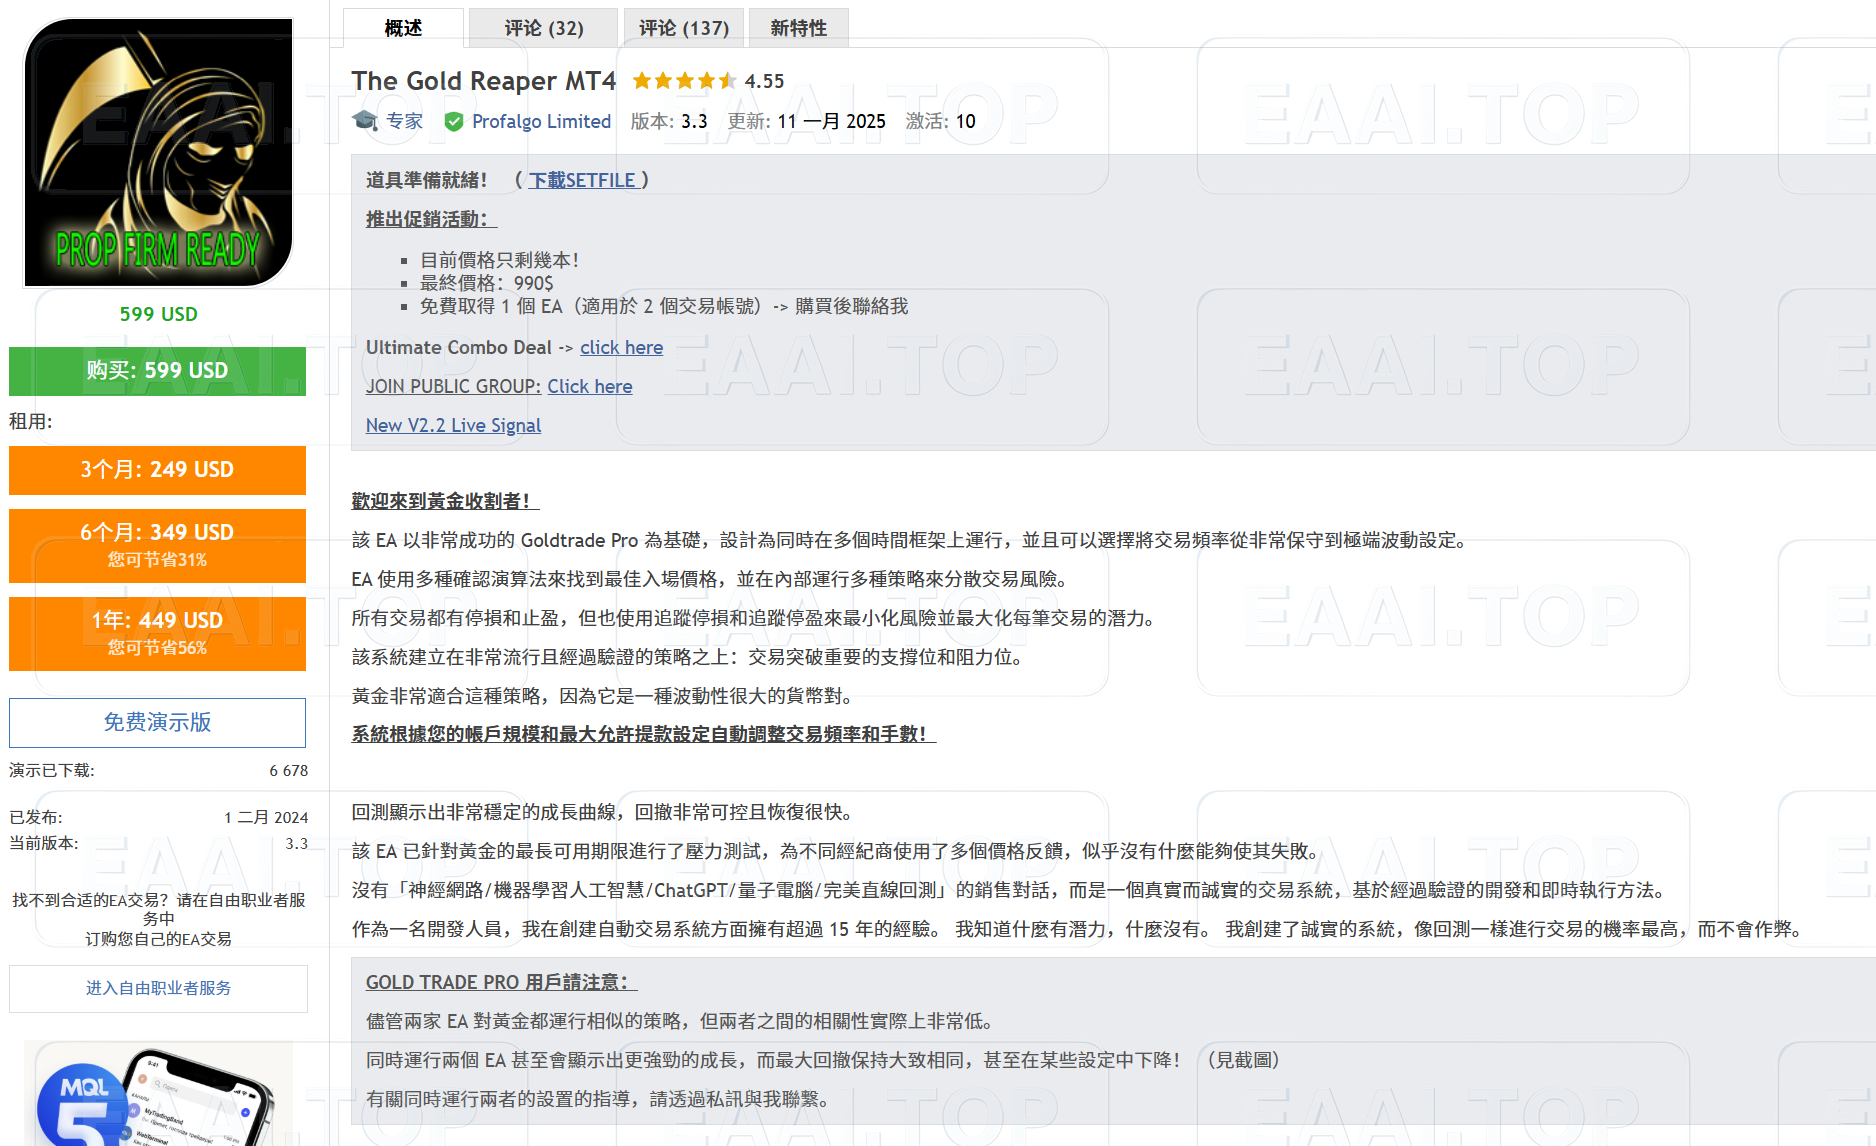Download the 免费演示版

pyautogui.click(x=157, y=722)
